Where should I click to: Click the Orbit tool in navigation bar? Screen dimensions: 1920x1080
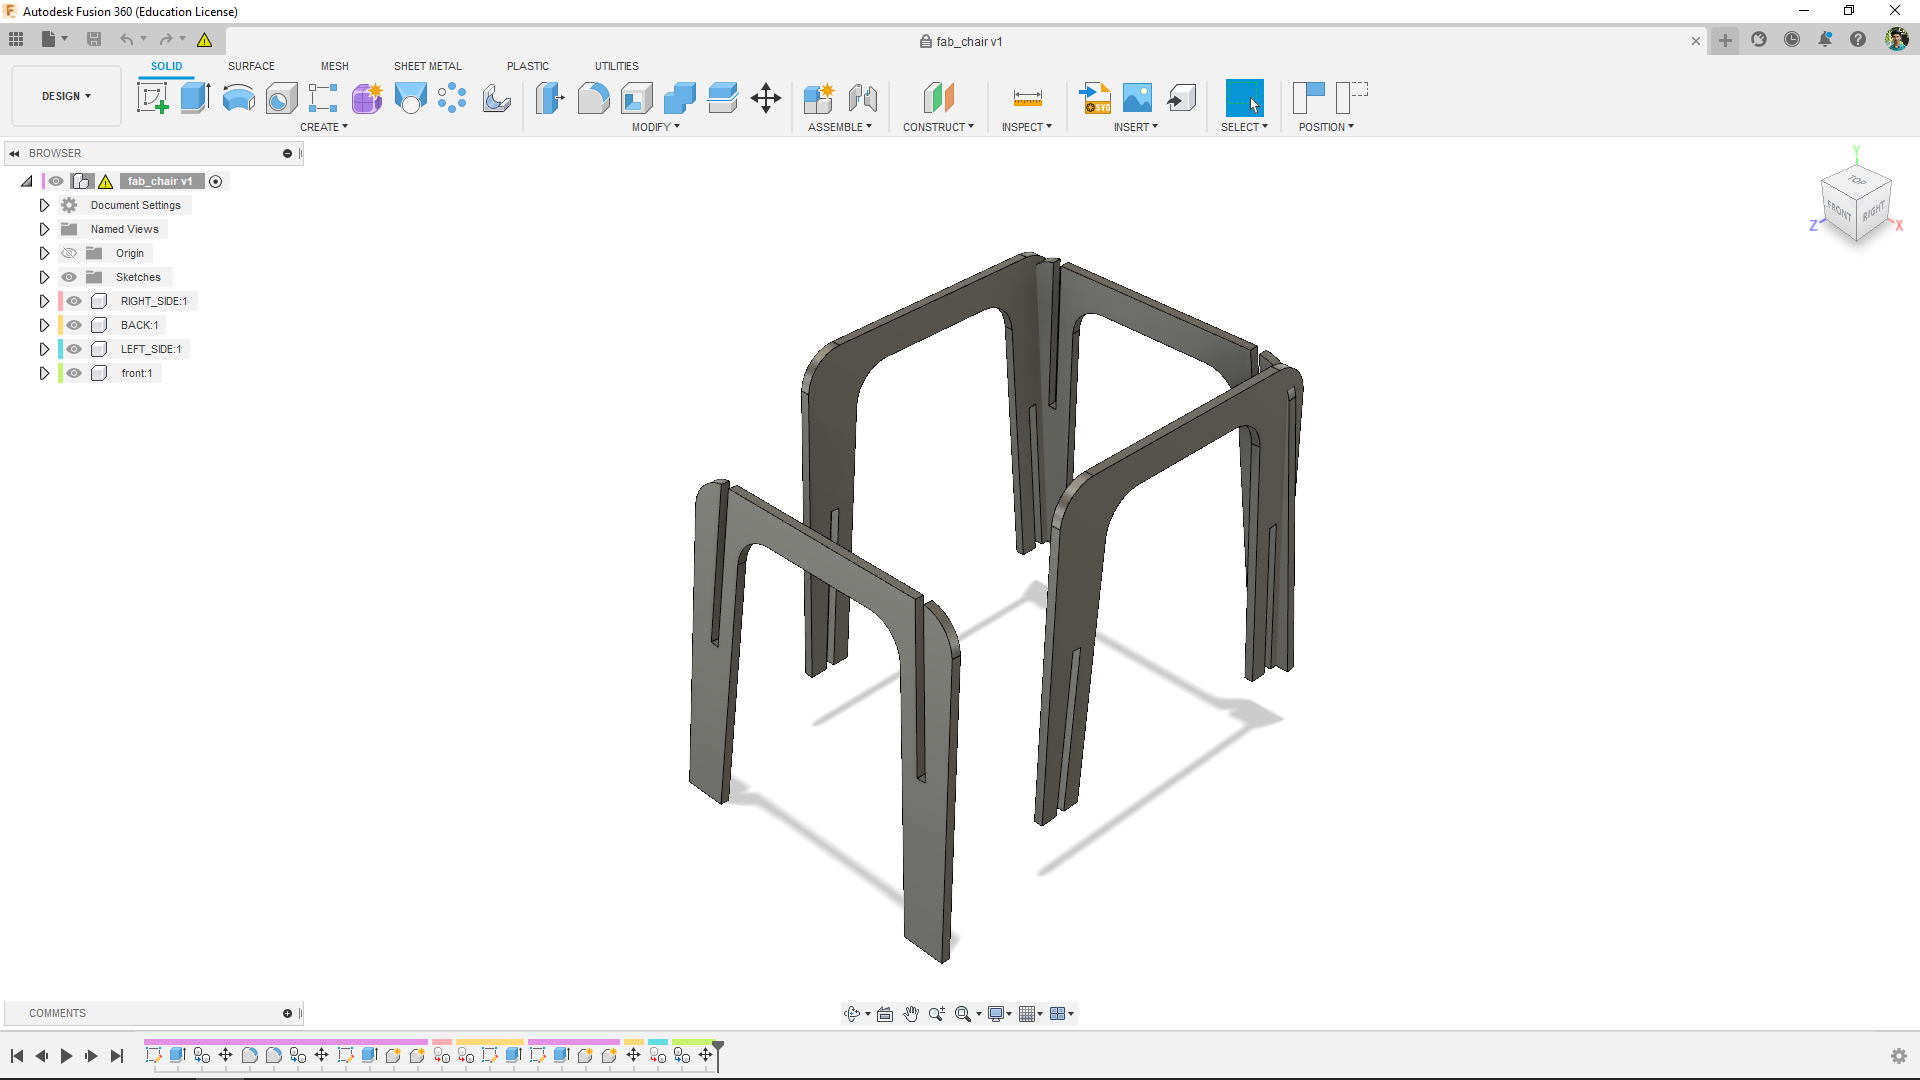(852, 1014)
